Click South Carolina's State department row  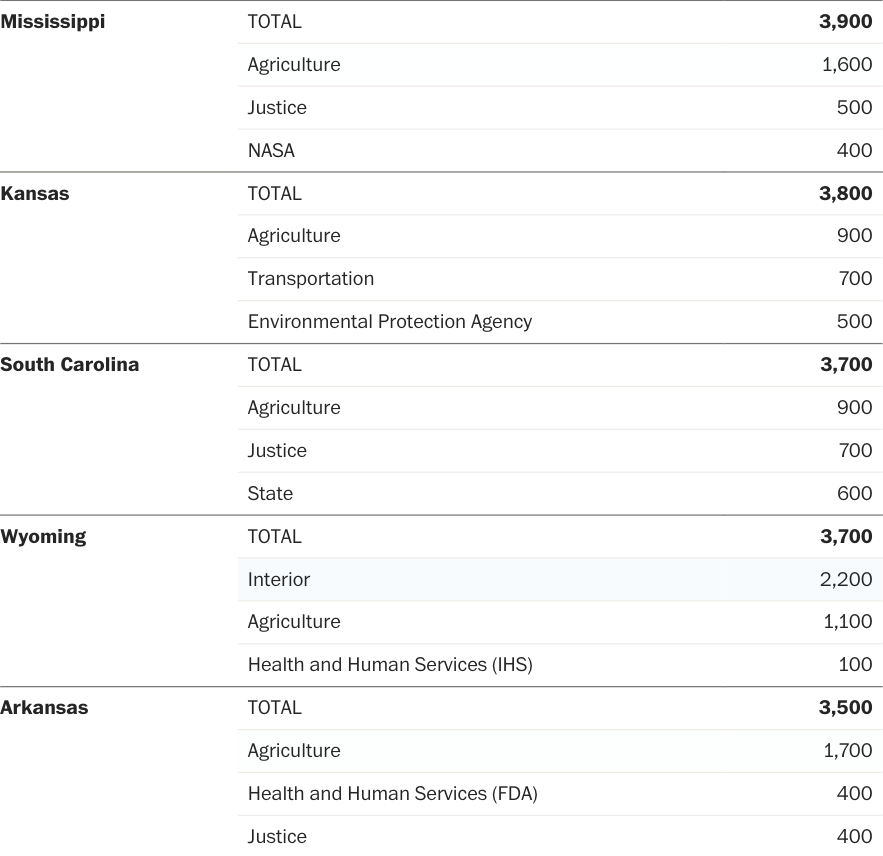point(270,494)
